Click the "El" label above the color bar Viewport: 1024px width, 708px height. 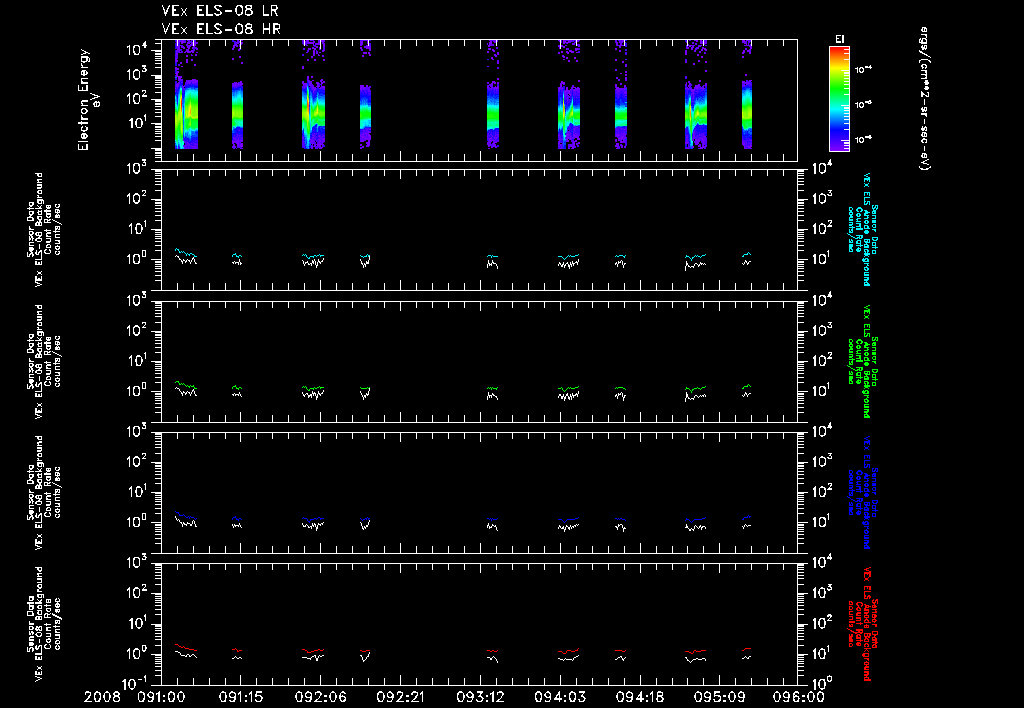click(839, 39)
